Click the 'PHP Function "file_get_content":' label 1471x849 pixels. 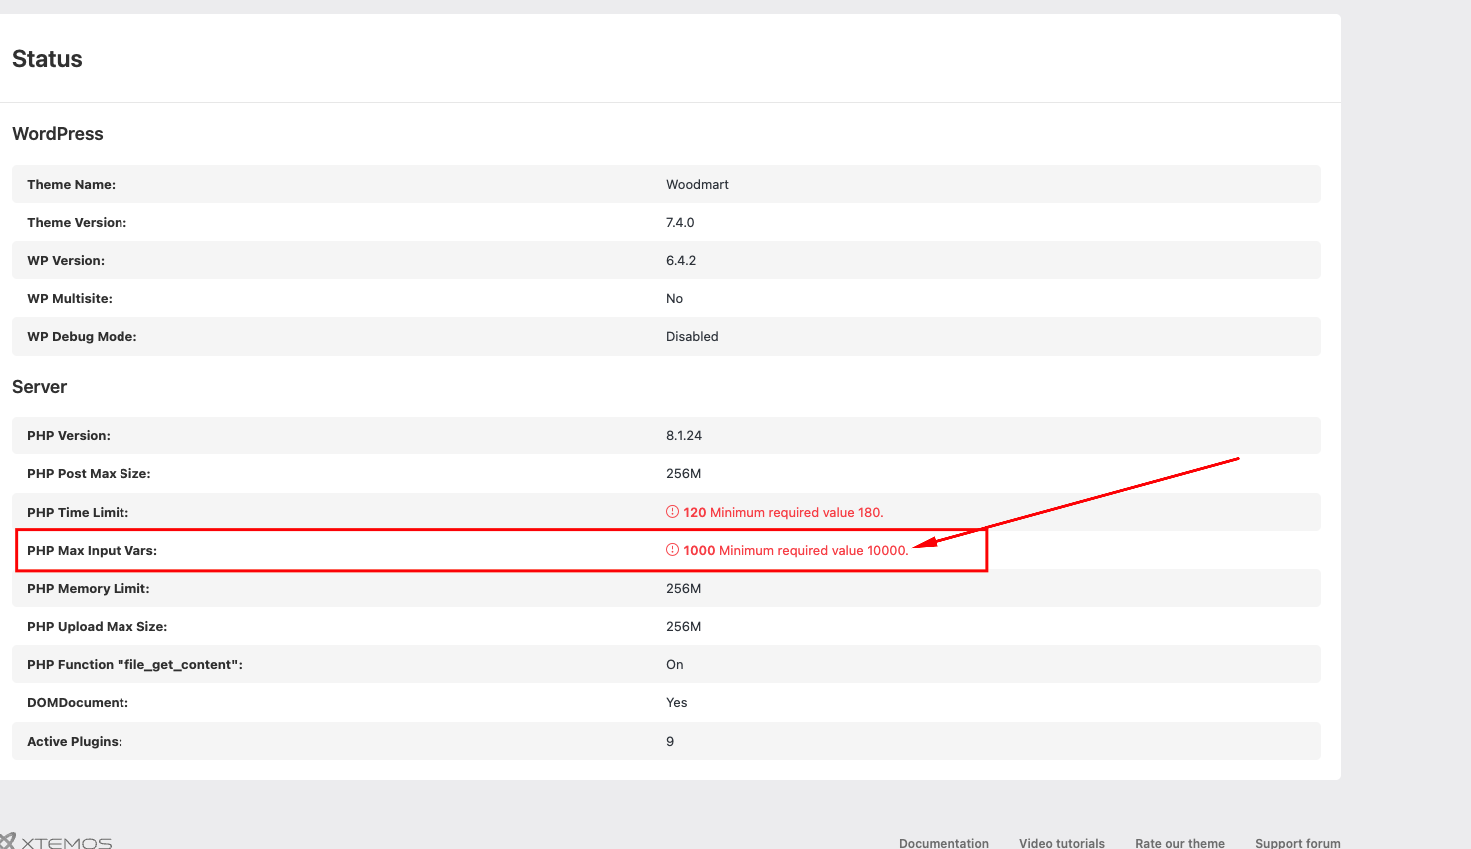(x=135, y=665)
